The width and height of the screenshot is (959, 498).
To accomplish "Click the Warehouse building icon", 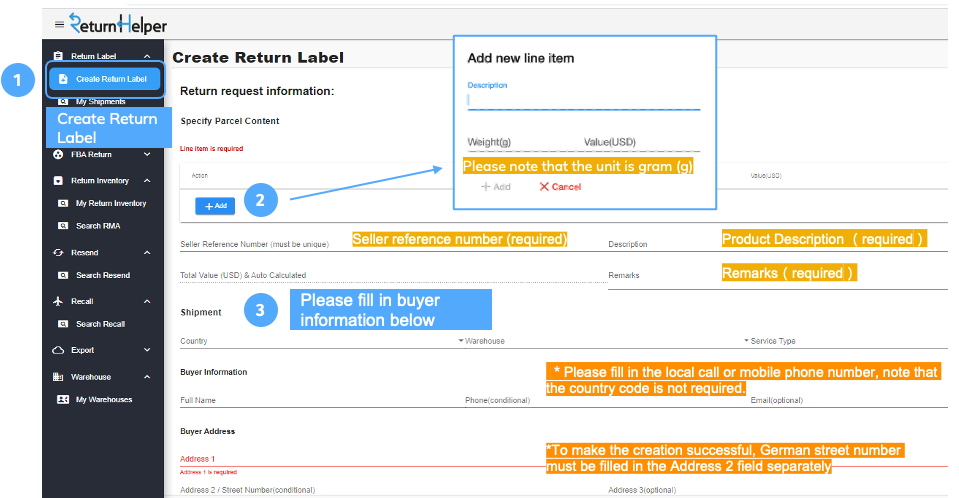I will (58, 377).
